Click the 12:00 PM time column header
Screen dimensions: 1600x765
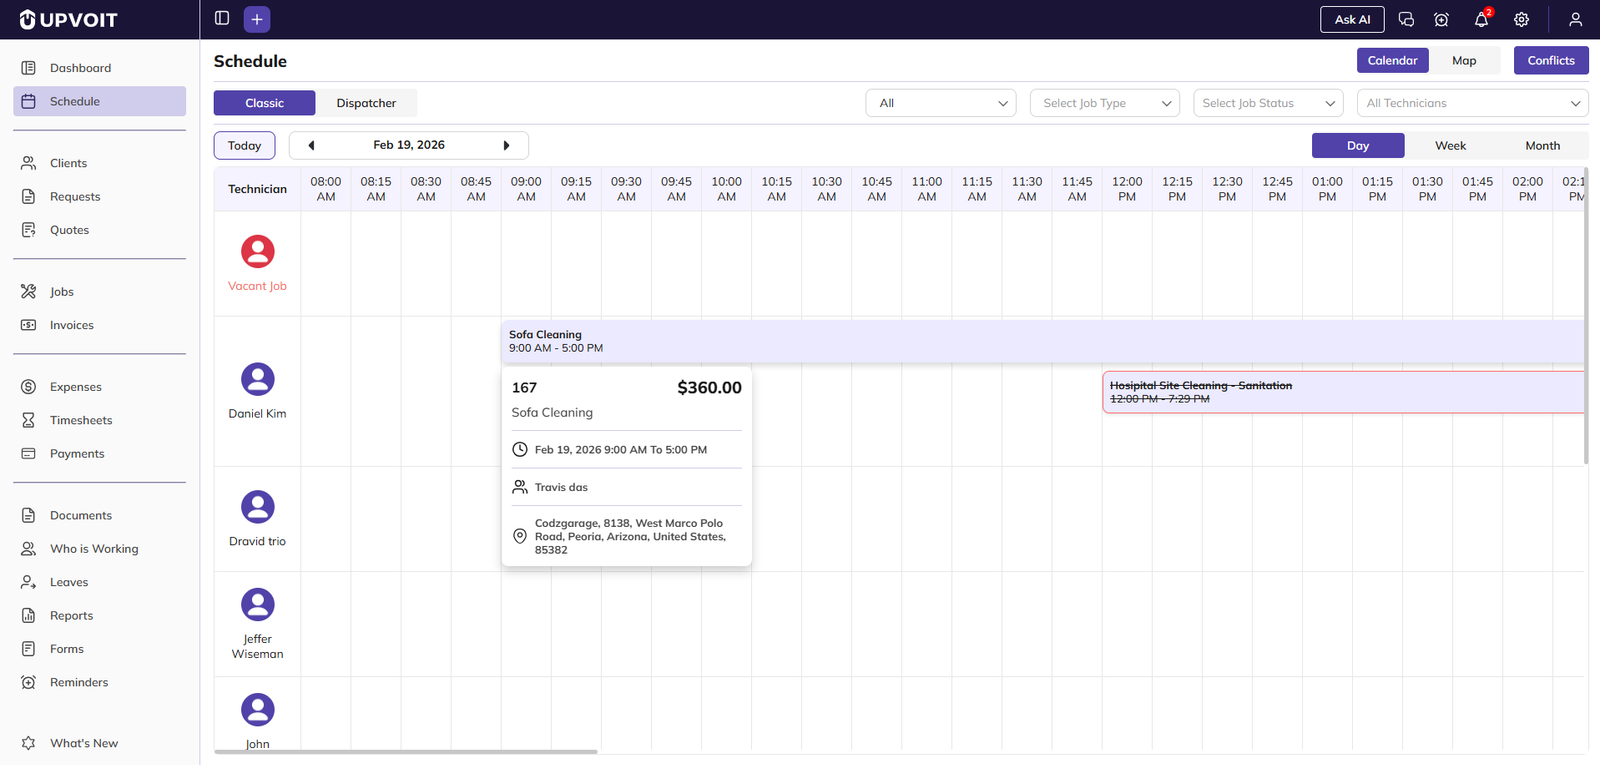(x=1127, y=189)
